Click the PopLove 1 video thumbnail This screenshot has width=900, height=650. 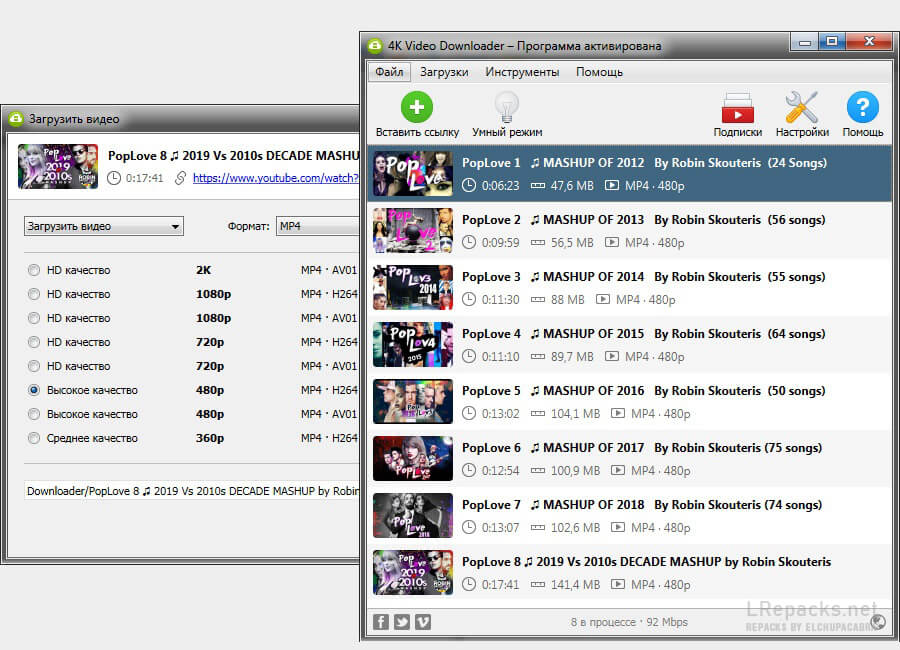pyautogui.click(x=413, y=173)
